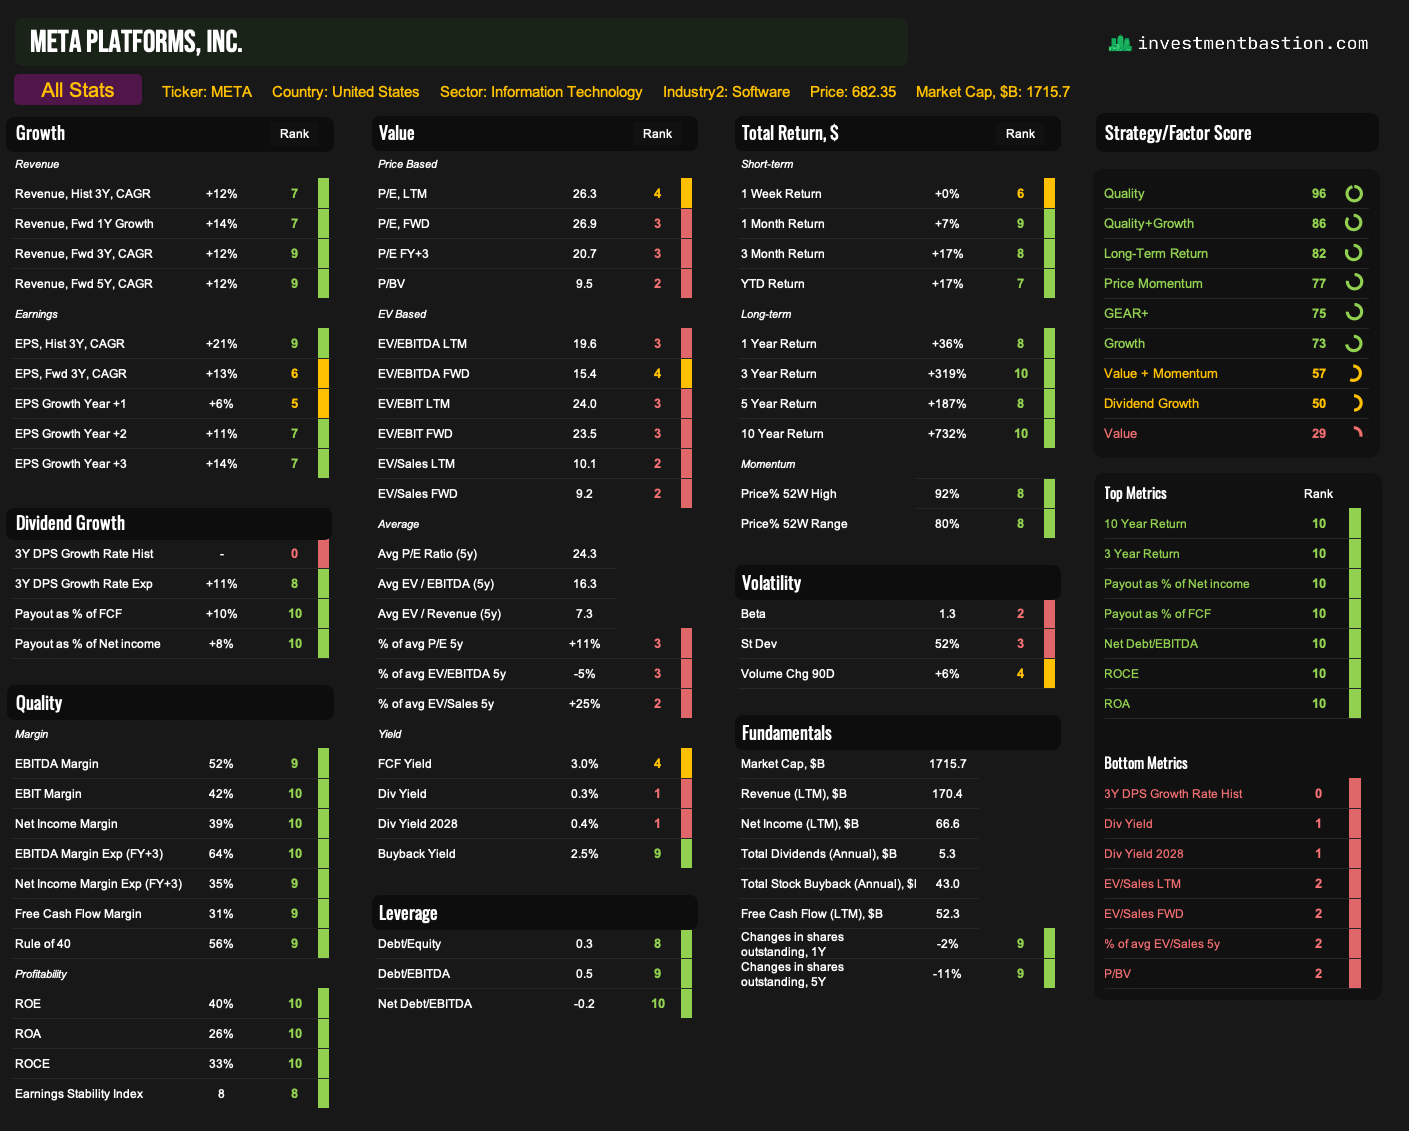Click the investmentbastion green logo icon
The height and width of the screenshot is (1131, 1409).
(1120, 43)
